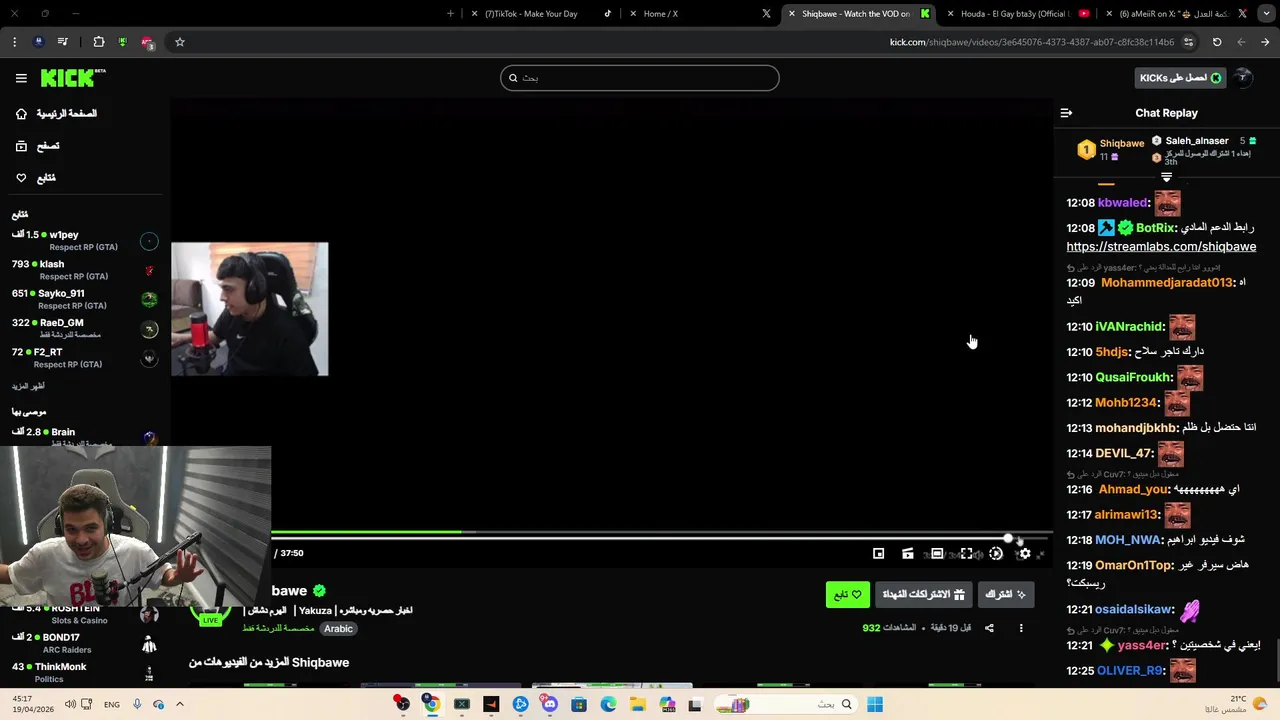Go to الصفحة الرئيسية home

[56, 114]
